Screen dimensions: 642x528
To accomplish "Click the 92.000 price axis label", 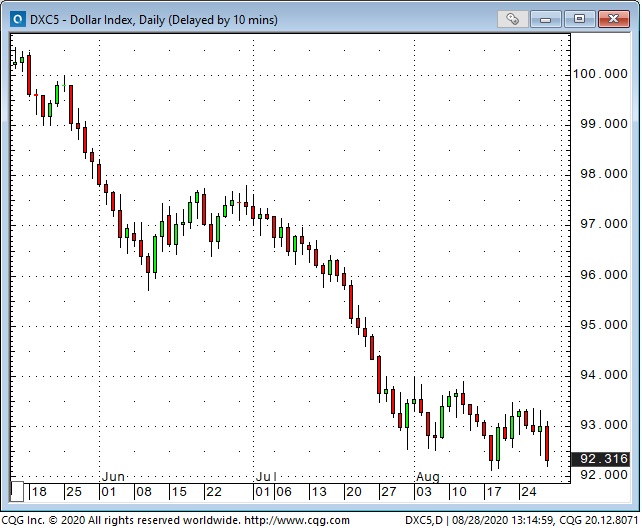I will [604, 474].
